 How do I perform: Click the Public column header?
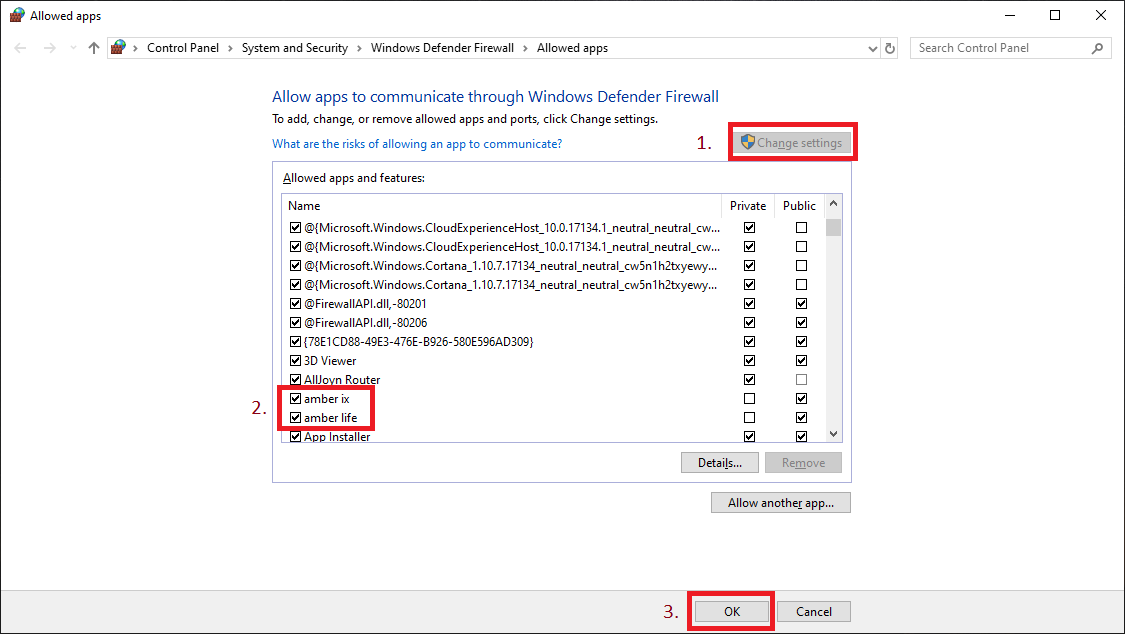coord(799,206)
